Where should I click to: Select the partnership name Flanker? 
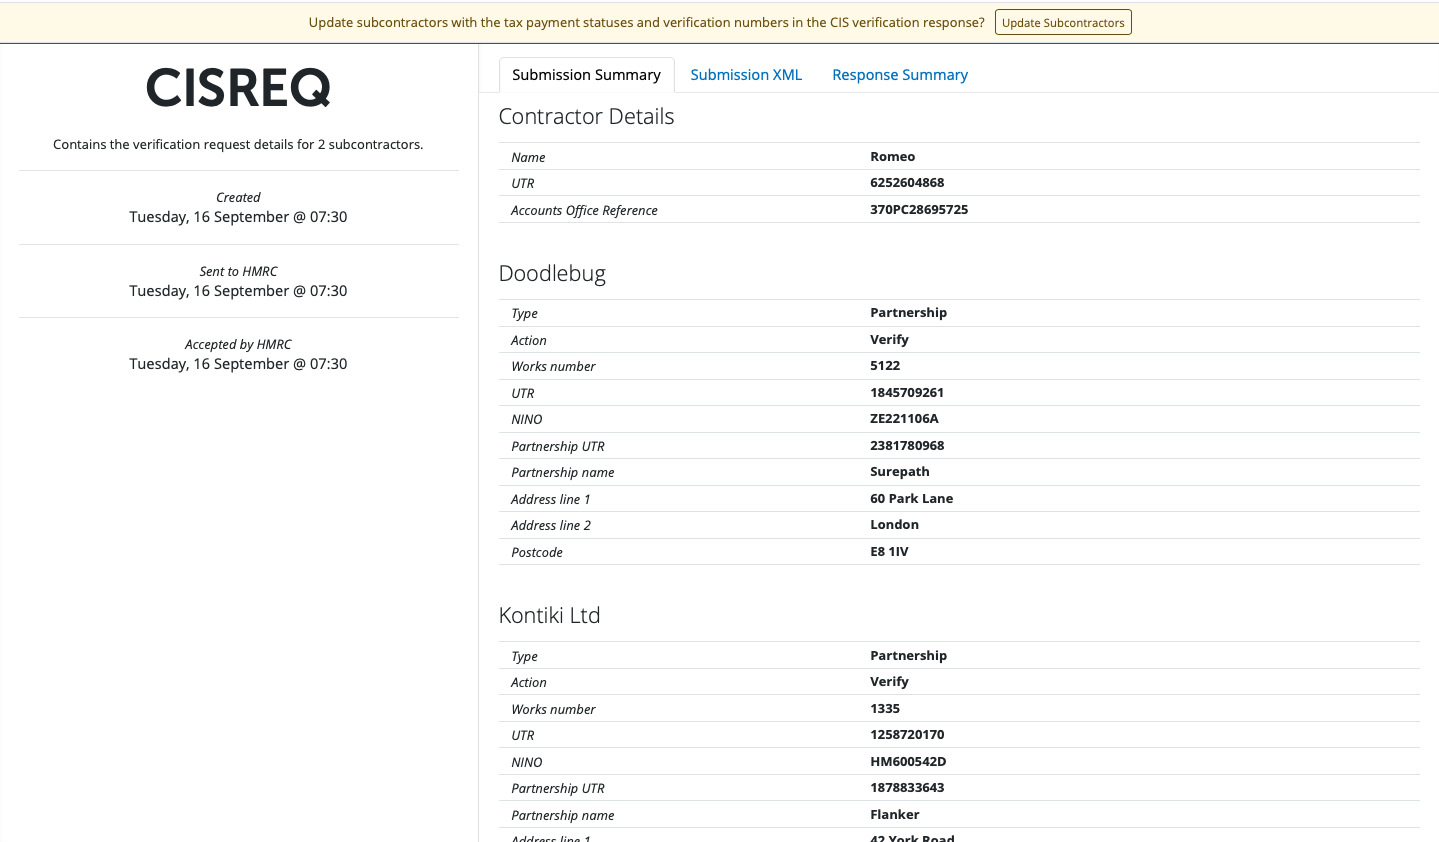[x=894, y=815]
